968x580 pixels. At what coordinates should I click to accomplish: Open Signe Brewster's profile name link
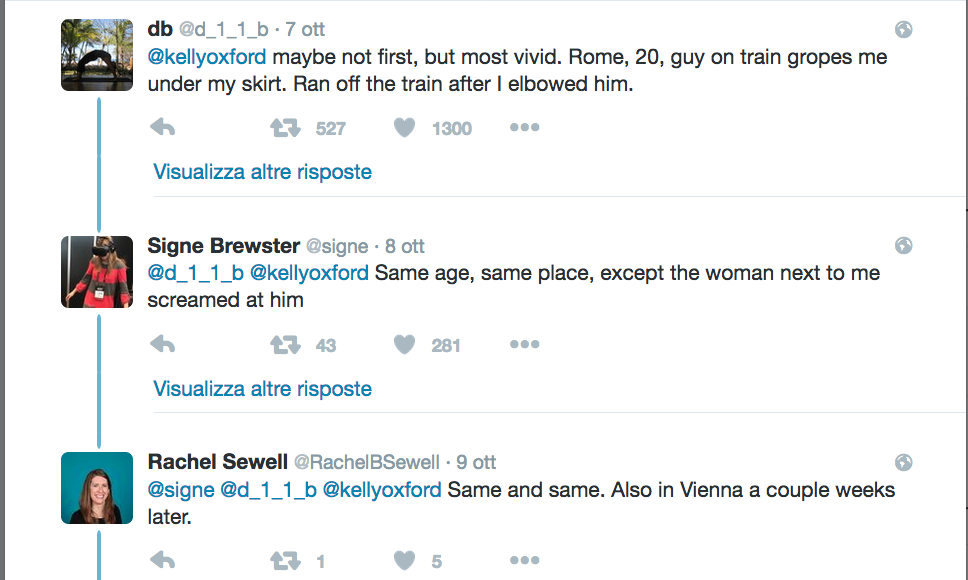223,246
